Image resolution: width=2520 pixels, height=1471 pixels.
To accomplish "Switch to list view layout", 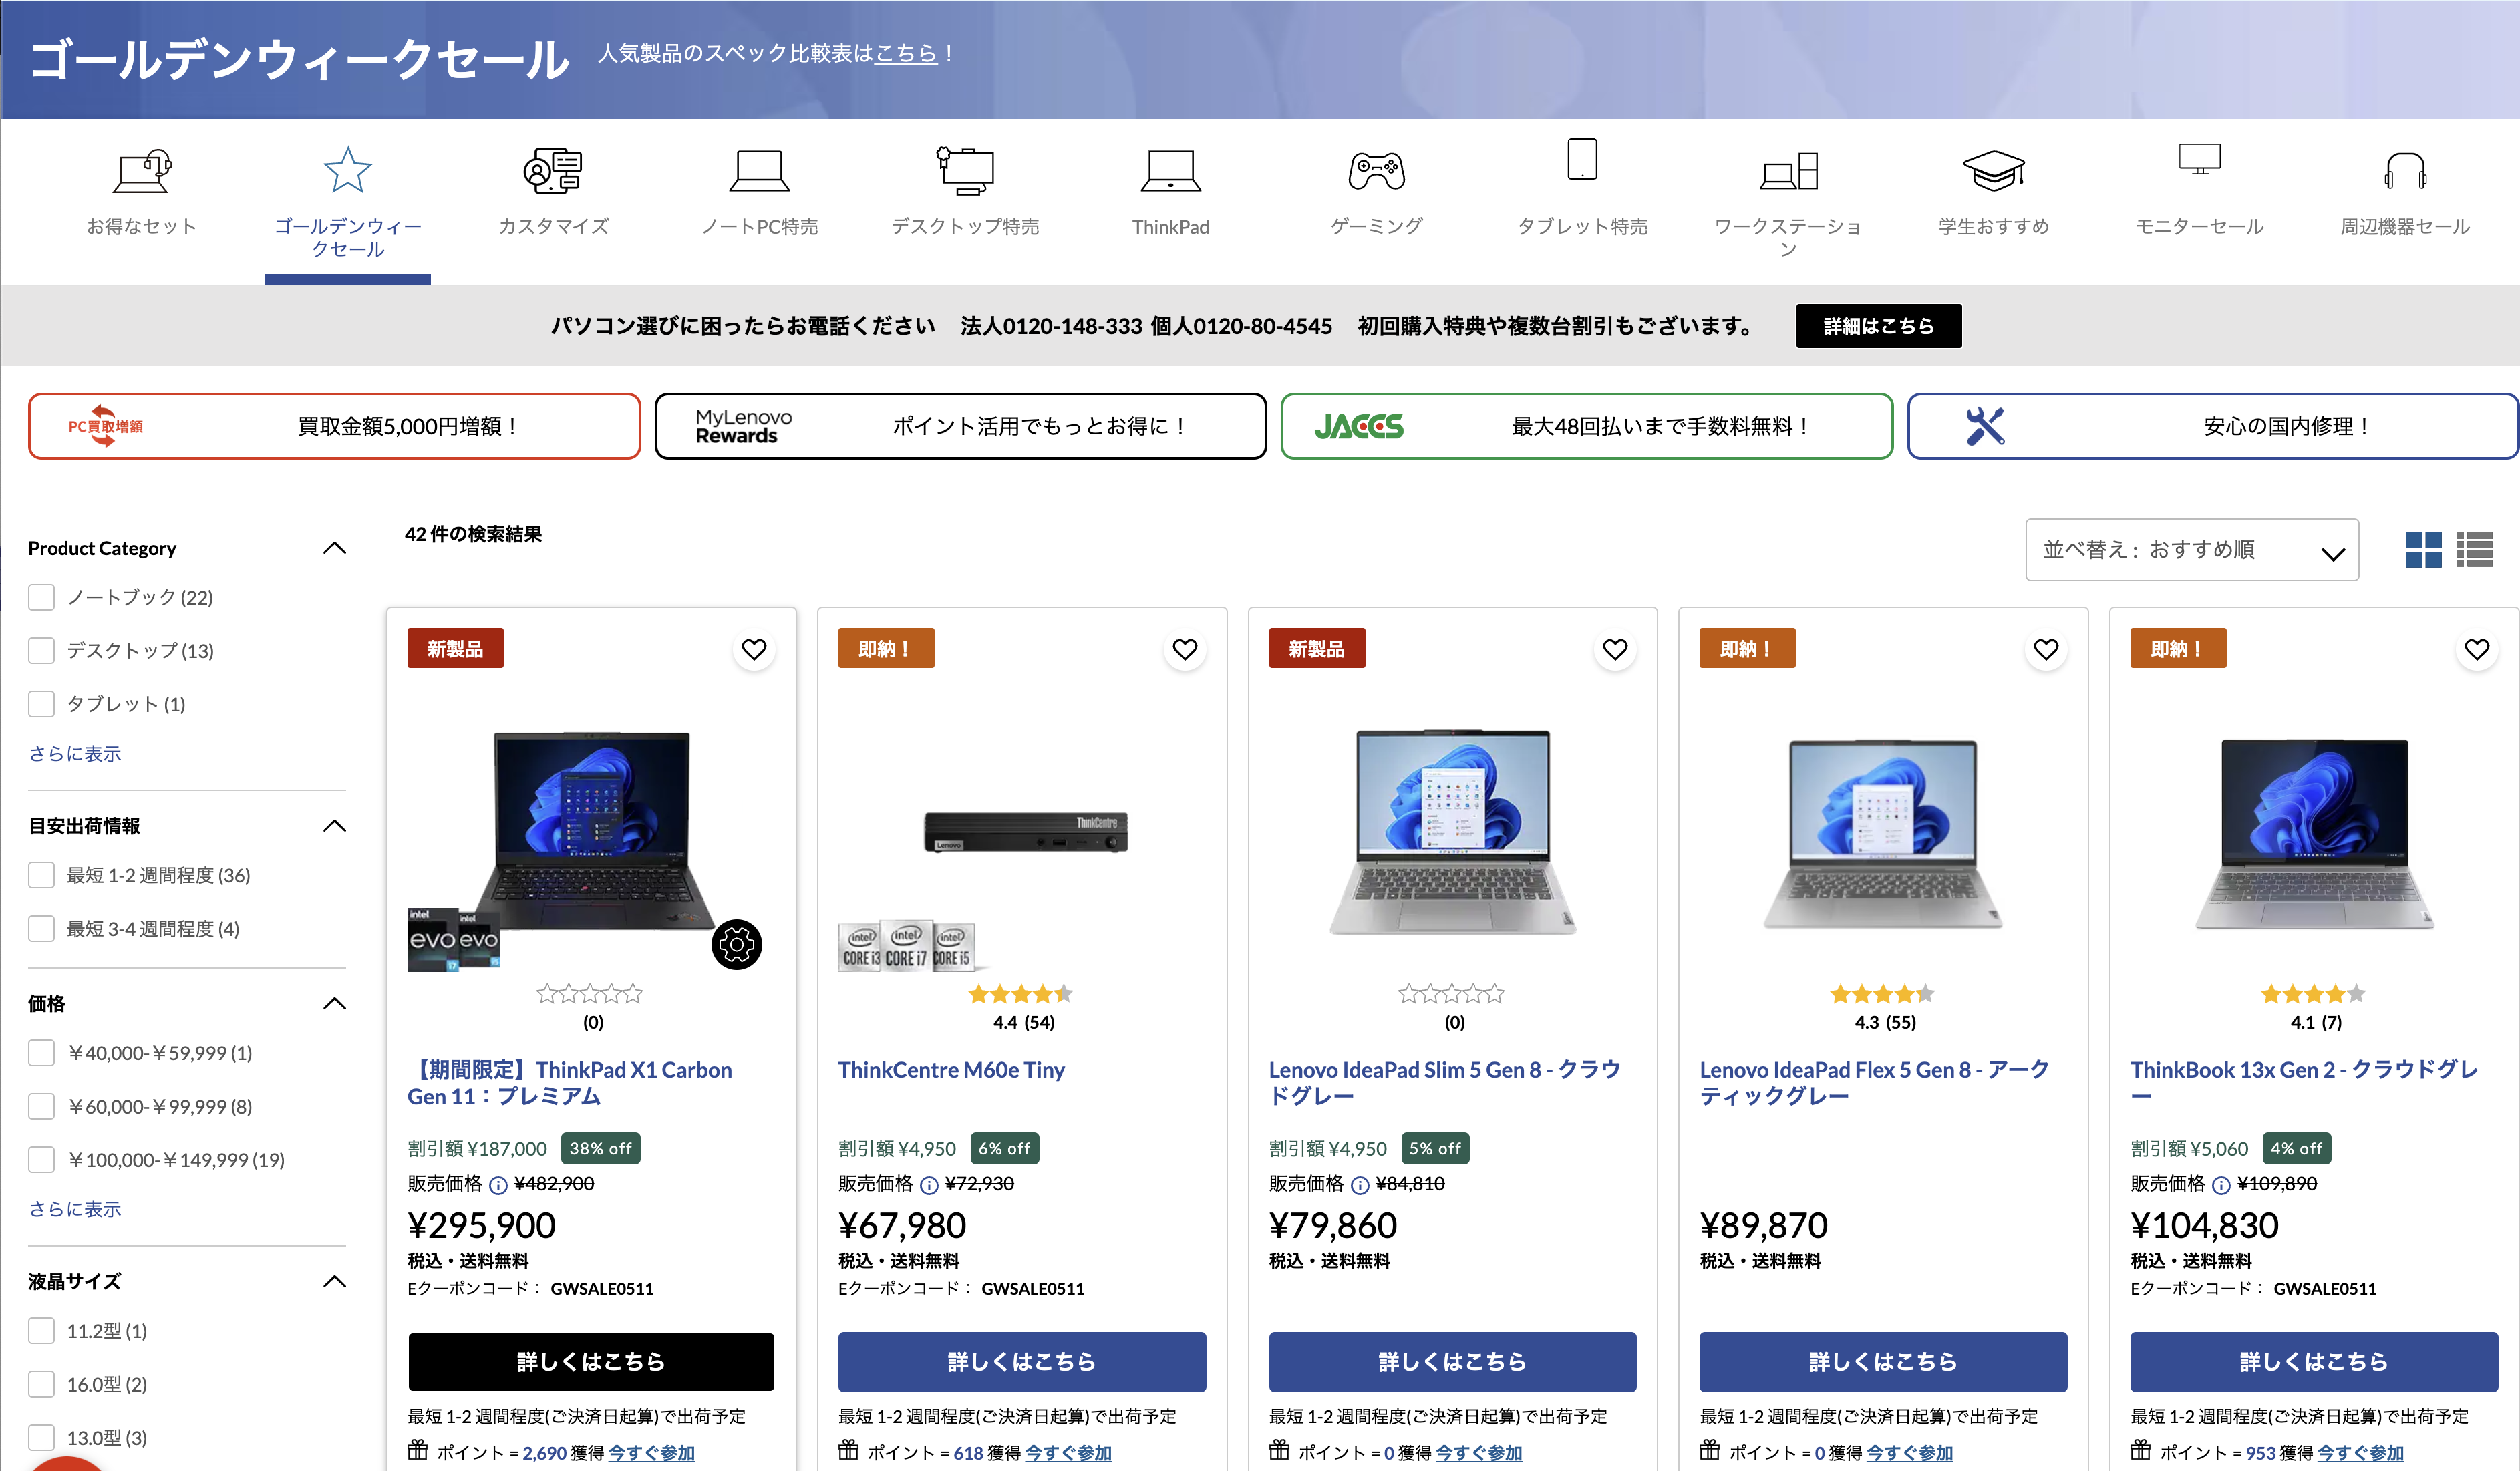I will [x=2474, y=549].
